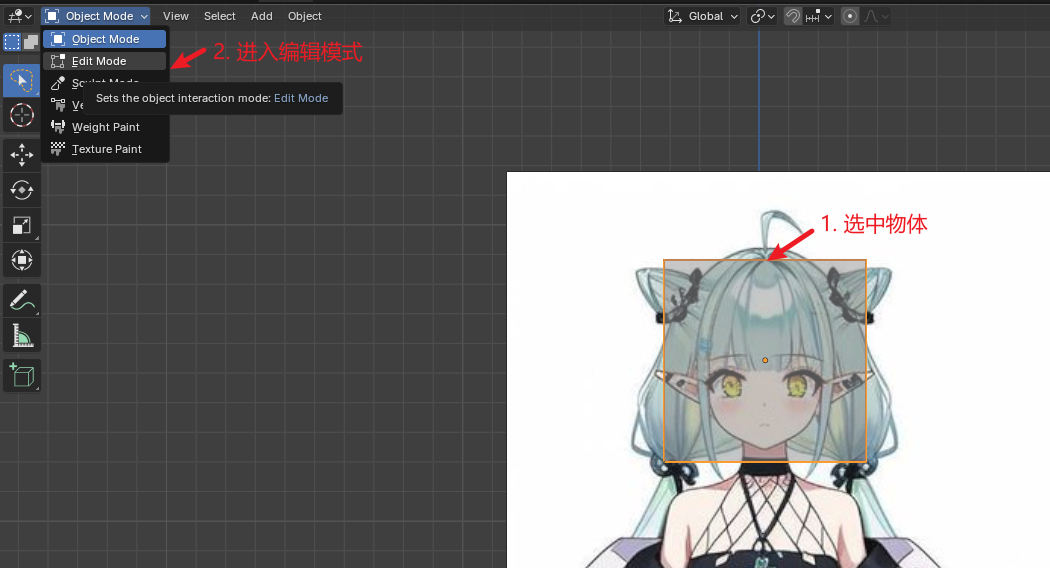Set selection mode to new selection
Screen dimensions: 1050x568
[x=12, y=42]
